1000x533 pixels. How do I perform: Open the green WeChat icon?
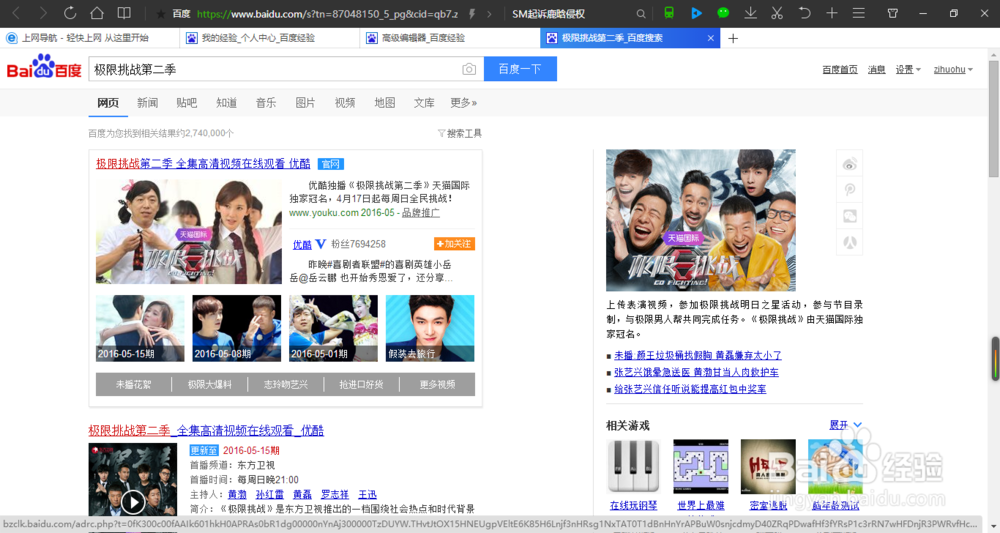[723, 13]
